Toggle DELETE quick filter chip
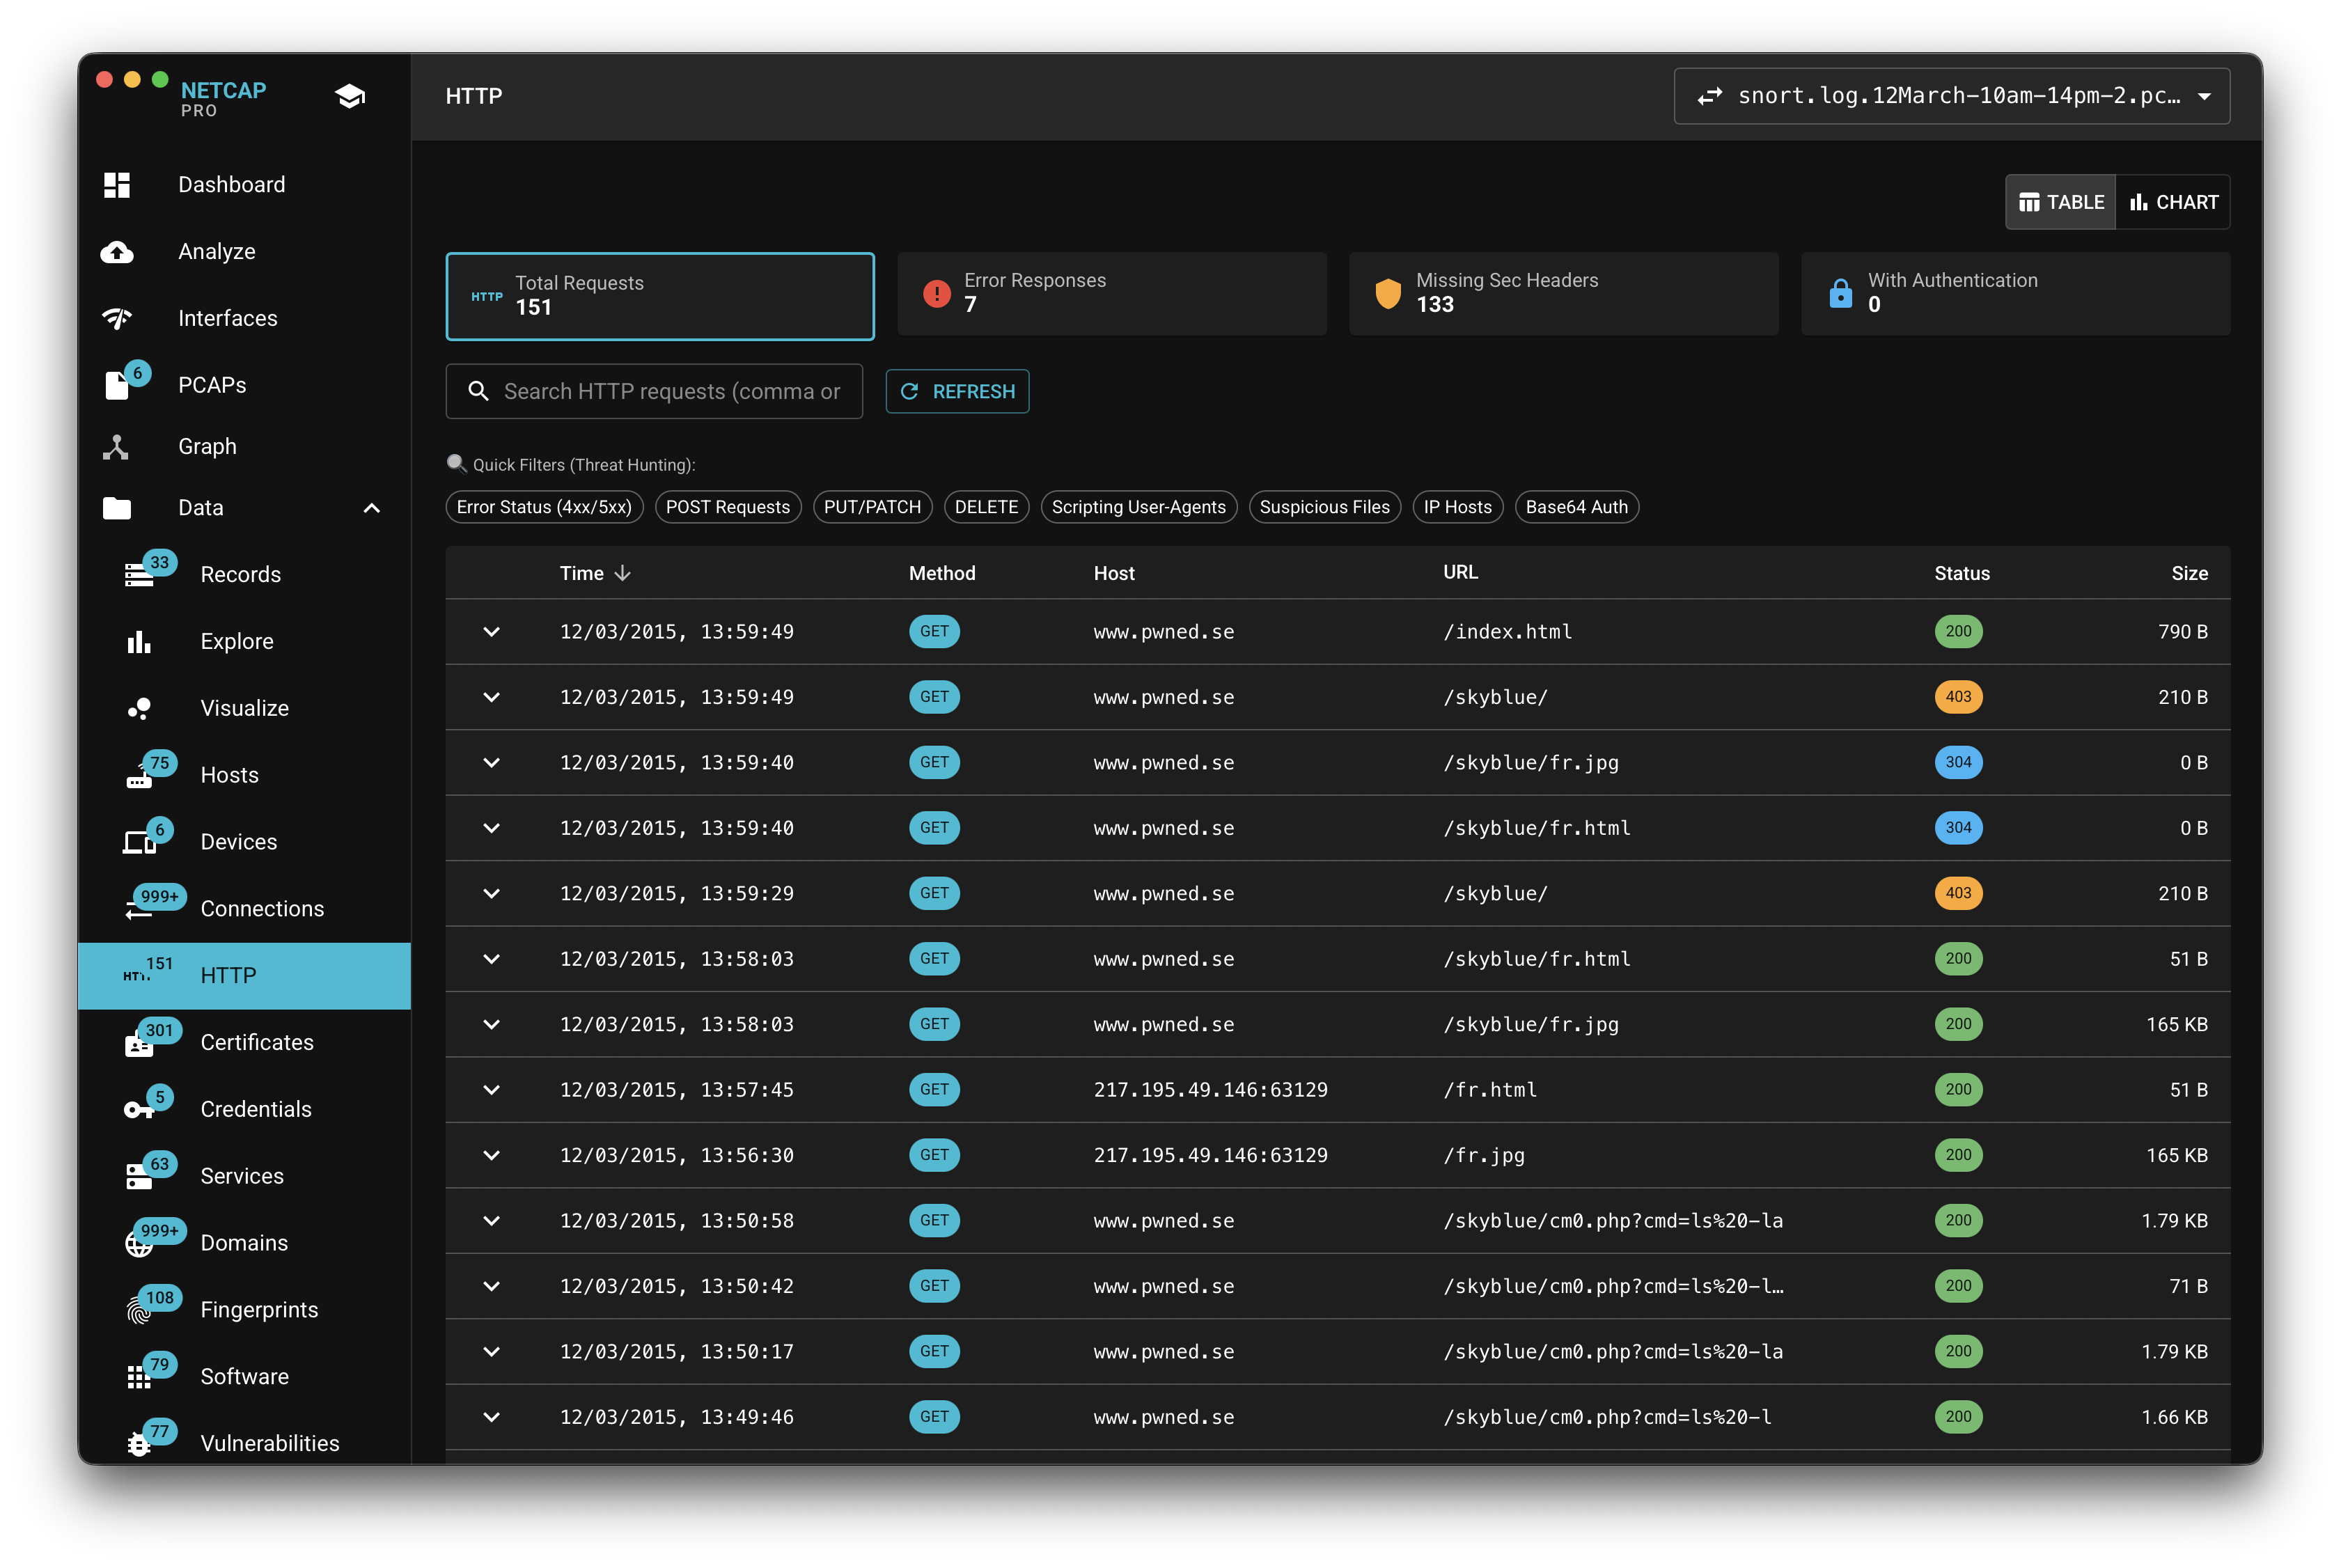The image size is (2341, 1568). (986, 507)
